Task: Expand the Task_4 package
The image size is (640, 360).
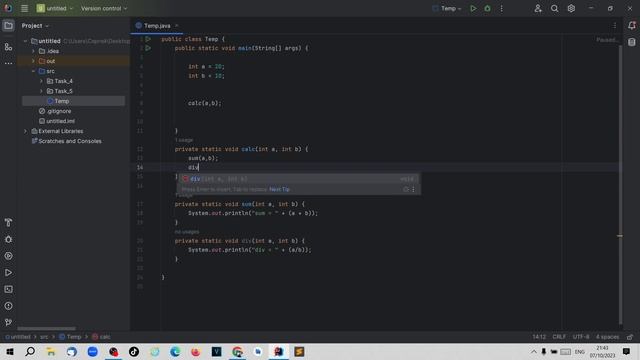Action: [x=41, y=81]
